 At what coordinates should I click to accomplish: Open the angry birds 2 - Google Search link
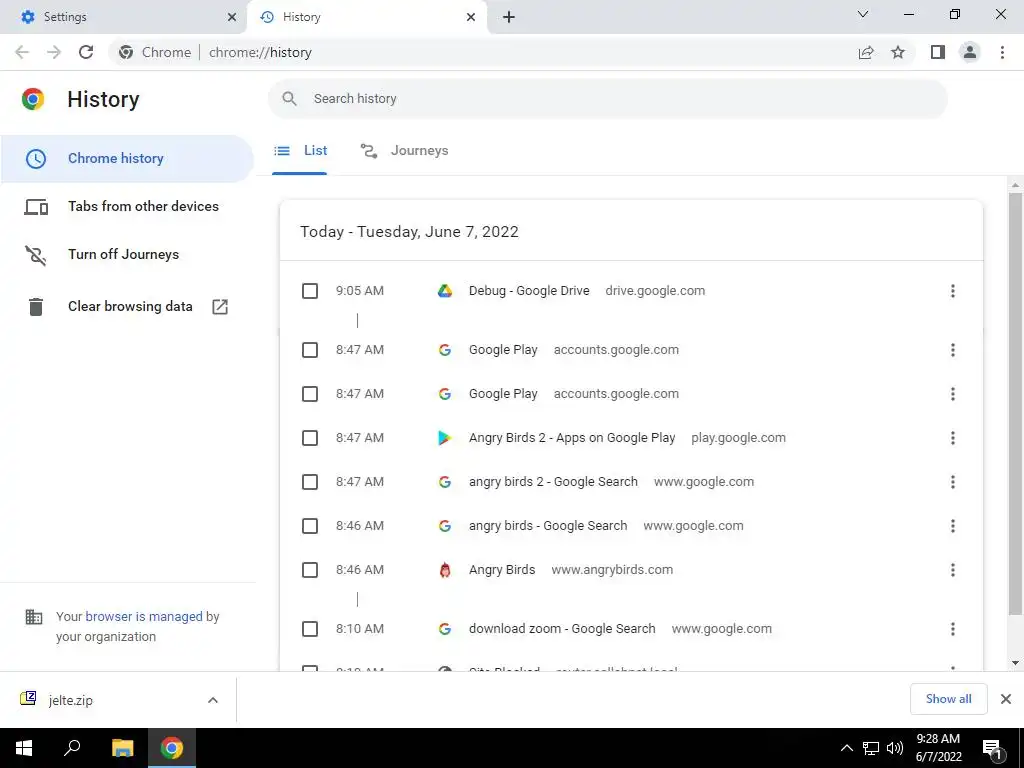pyautogui.click(x=553, y=482)
